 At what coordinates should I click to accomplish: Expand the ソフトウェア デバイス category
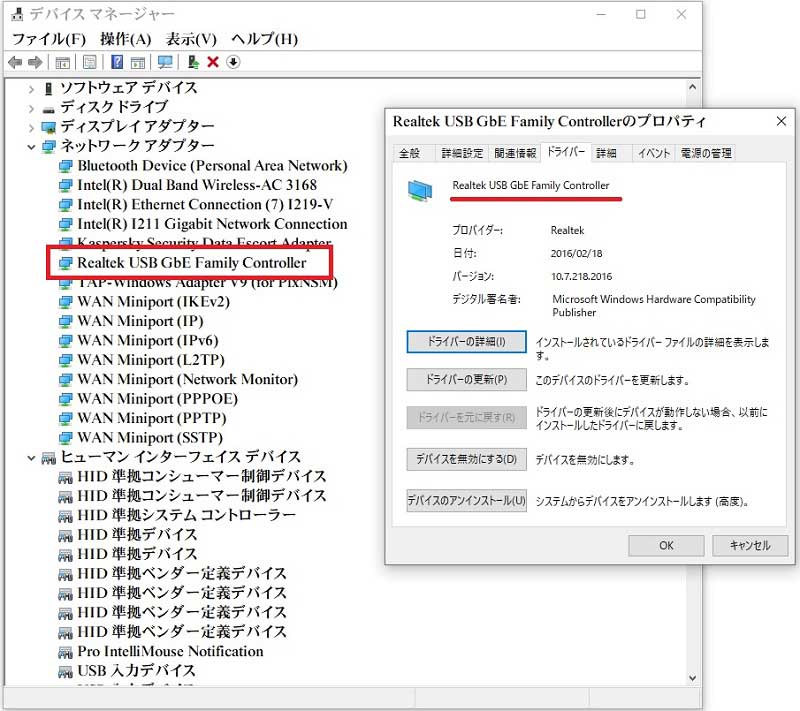(x=31, y=89)
